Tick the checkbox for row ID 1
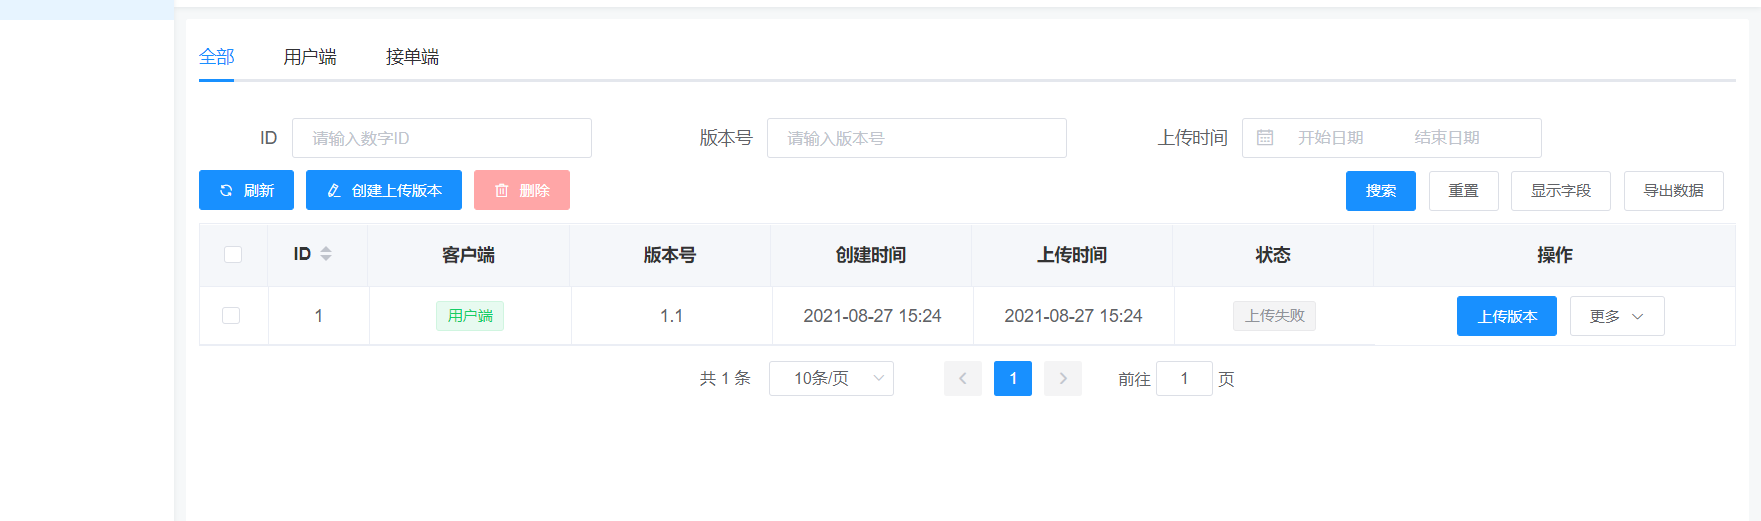The height and width of the screenshot is (521, 1761). click(231, 316)
